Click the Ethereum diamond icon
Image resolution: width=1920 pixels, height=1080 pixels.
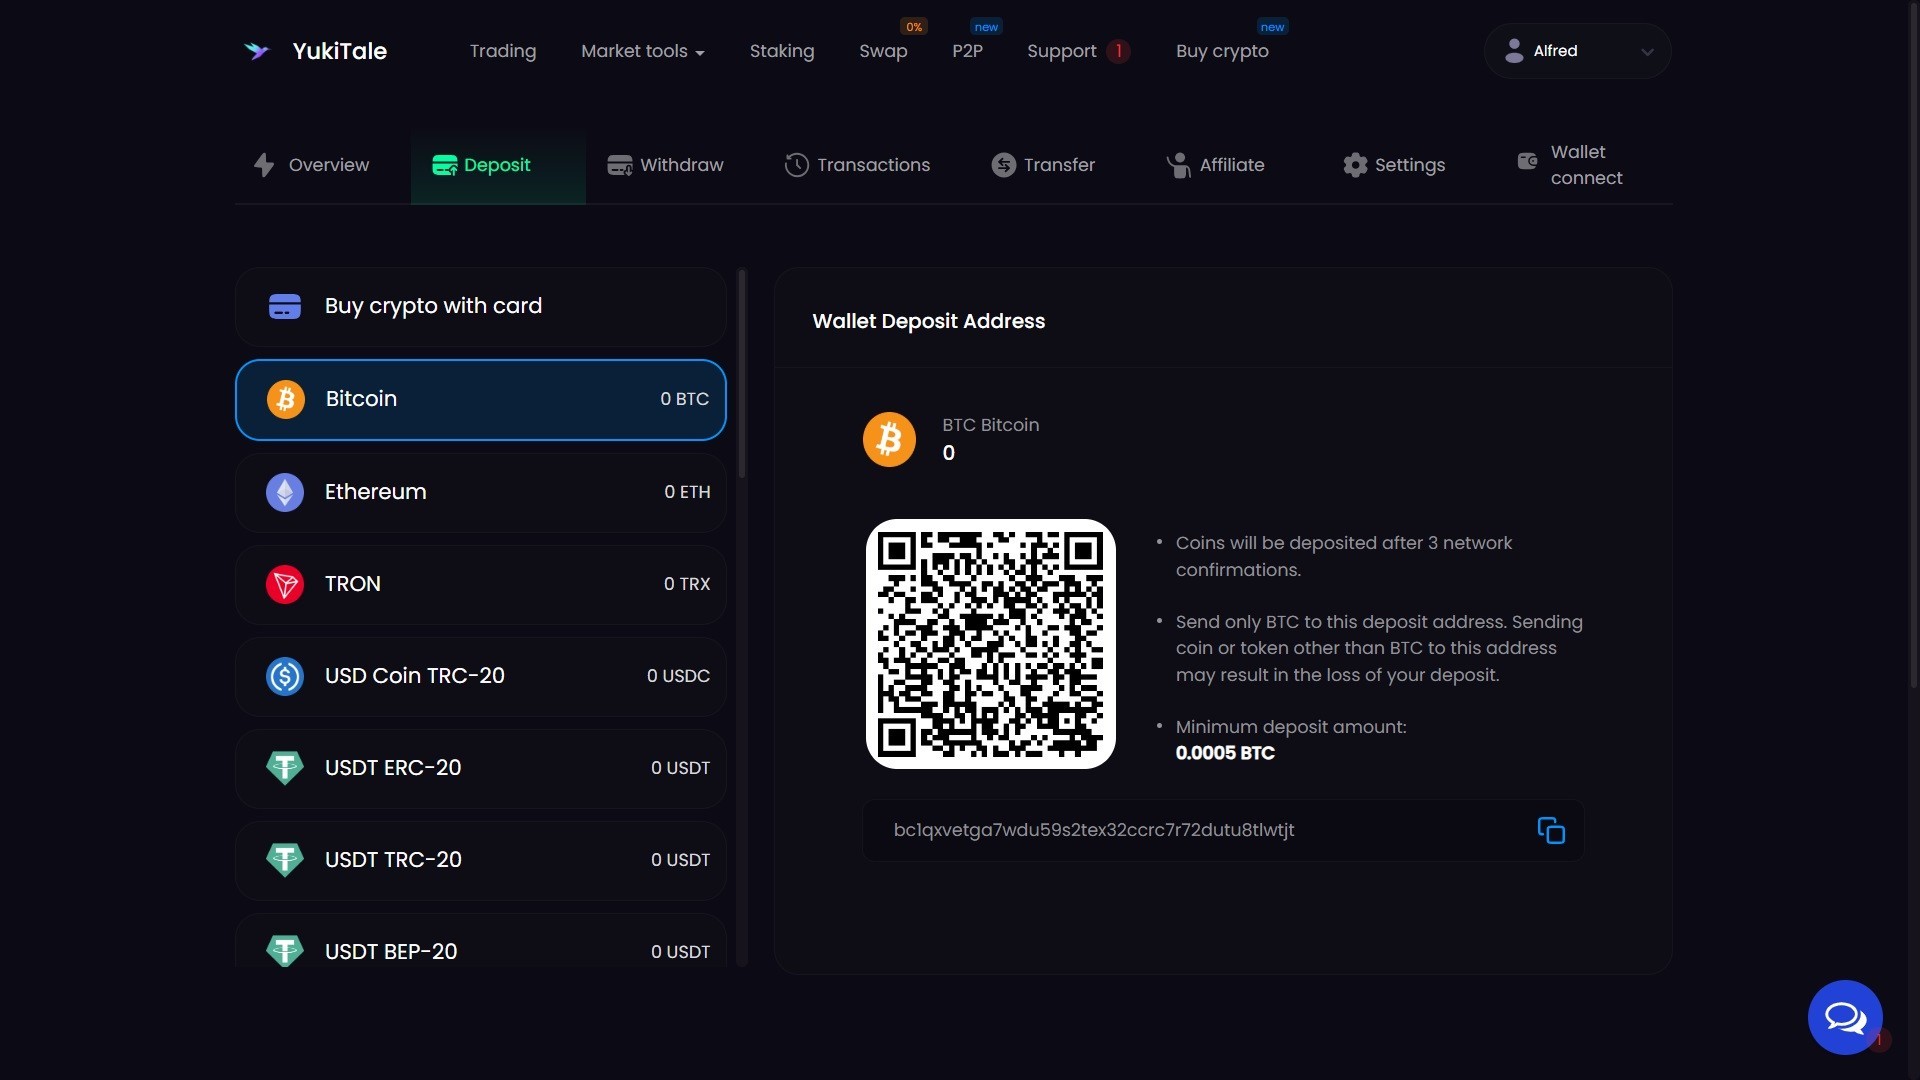[x=285, y=492]
